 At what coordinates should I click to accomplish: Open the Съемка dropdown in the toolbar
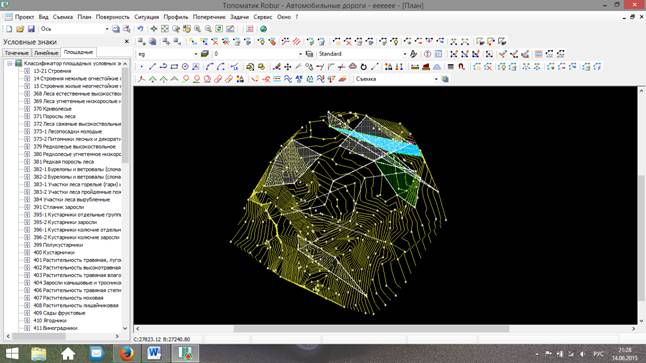click(436, 79)
